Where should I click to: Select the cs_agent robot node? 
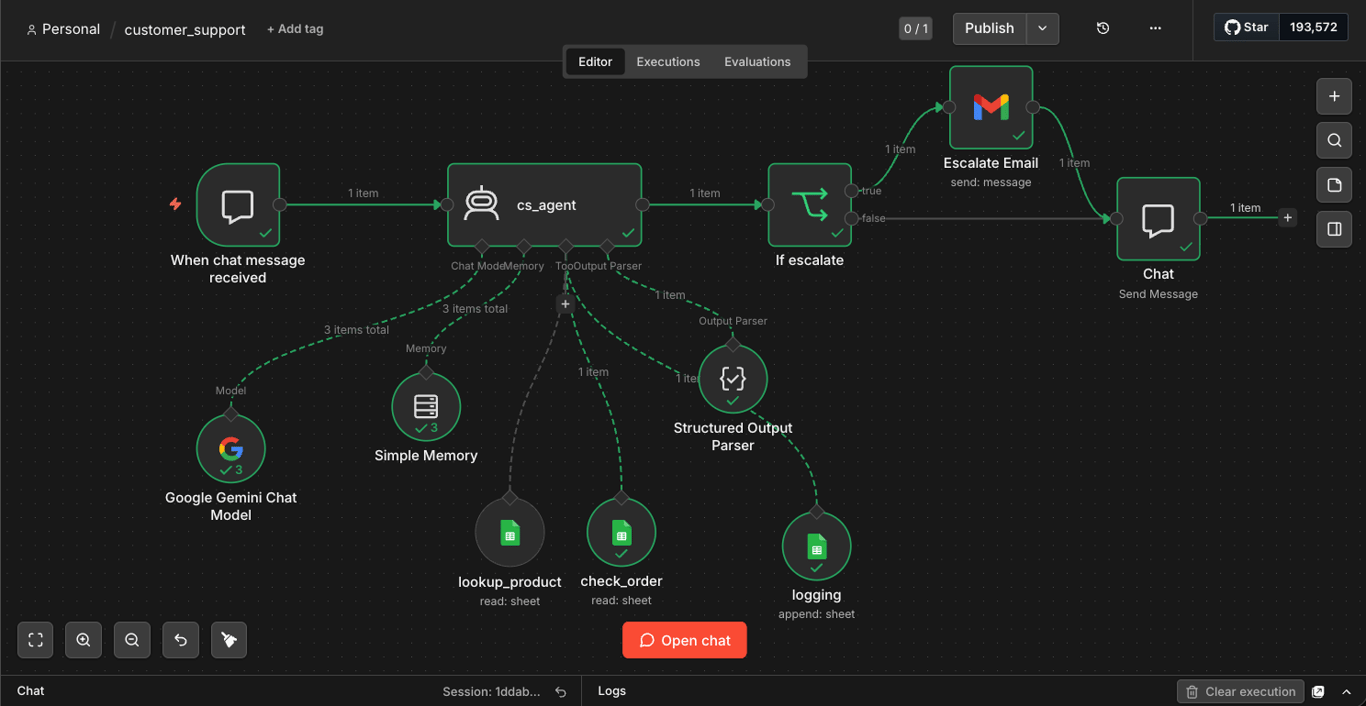544,205
